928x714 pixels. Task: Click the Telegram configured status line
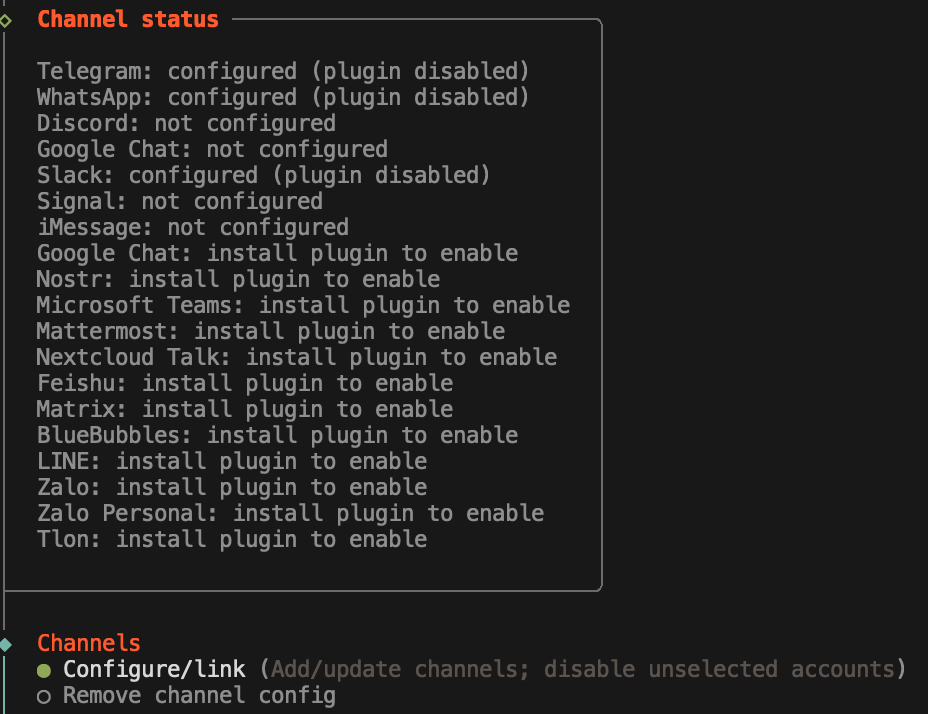point(282,71)
